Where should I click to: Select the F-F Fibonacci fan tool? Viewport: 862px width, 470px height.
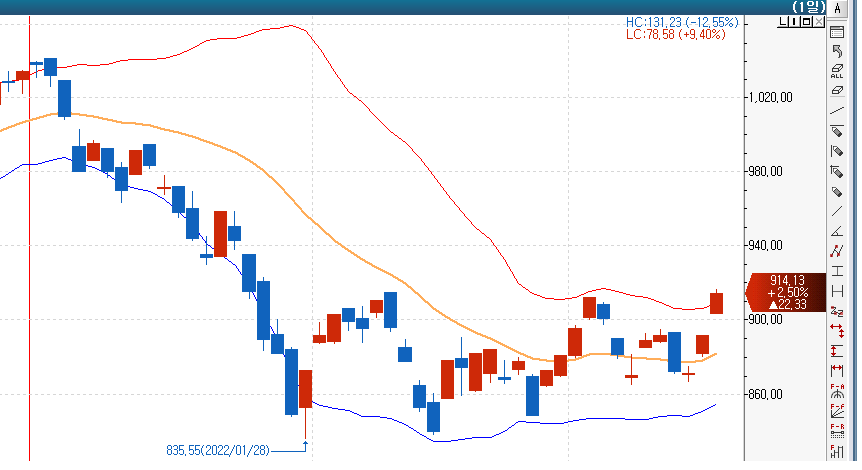[x=837, y=410]
